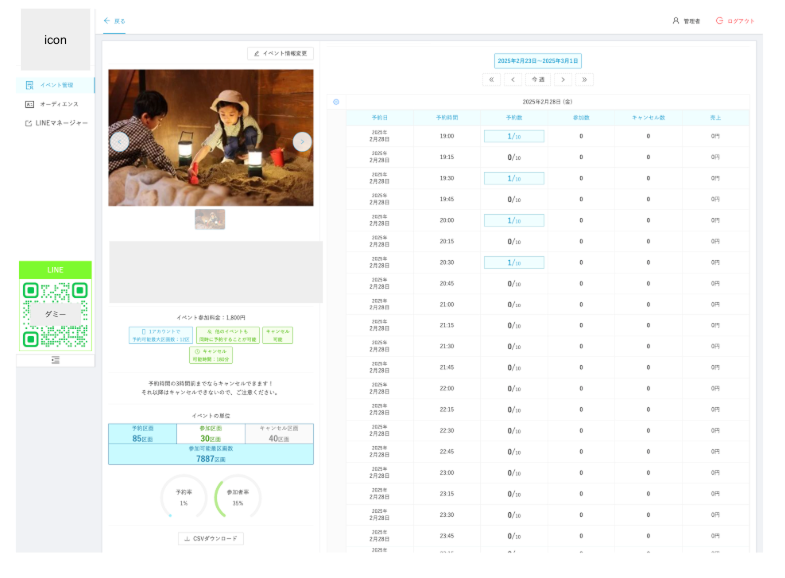Click the sidebar collapse icon below QR code
The width and height of the screenshot is (785, 578).
(x=56, y=360)
